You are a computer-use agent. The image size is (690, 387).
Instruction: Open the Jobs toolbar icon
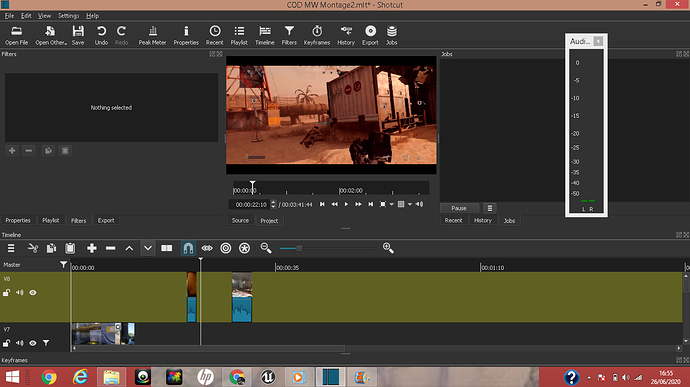[x=392, y=35]
